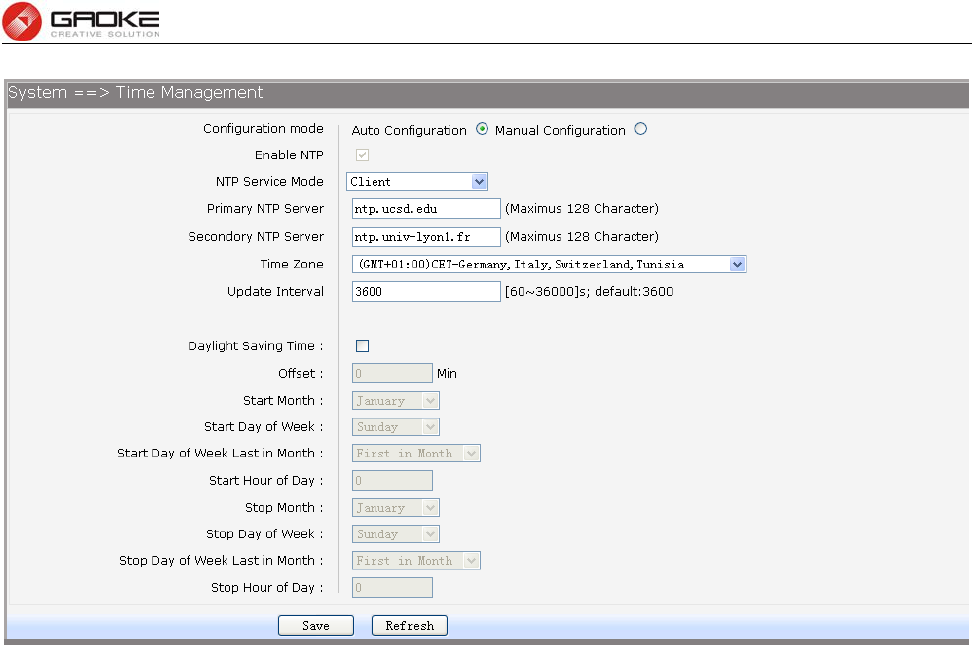The image size is (972, 645).
Task: Click the 'Time Zone' label
Action: (x=292, y=264)
